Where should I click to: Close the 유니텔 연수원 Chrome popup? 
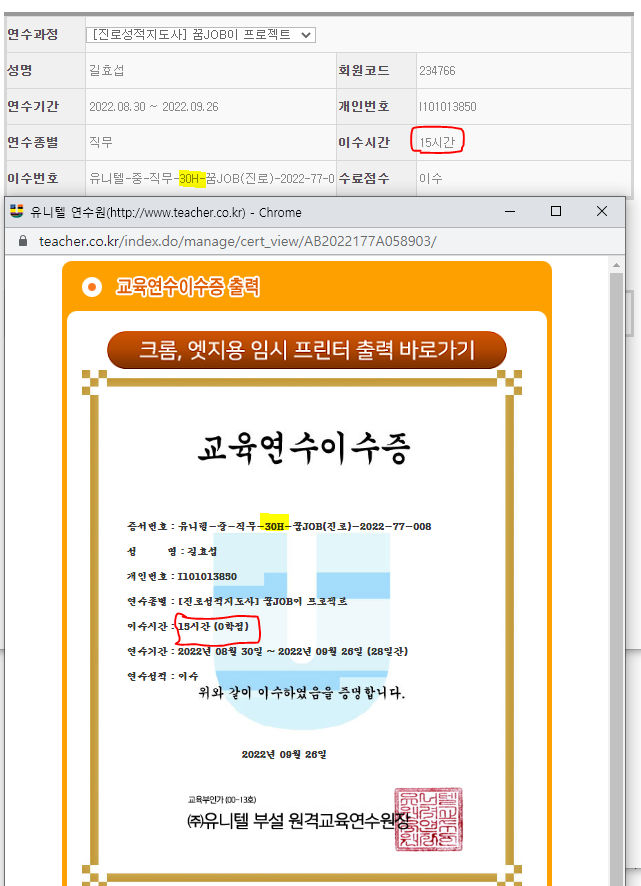coord(602,211)
